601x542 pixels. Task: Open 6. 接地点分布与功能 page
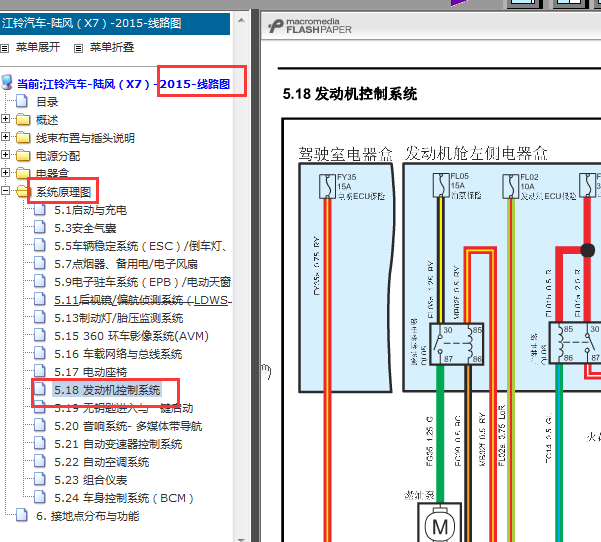pyautogui.click(x=87, y=516)
